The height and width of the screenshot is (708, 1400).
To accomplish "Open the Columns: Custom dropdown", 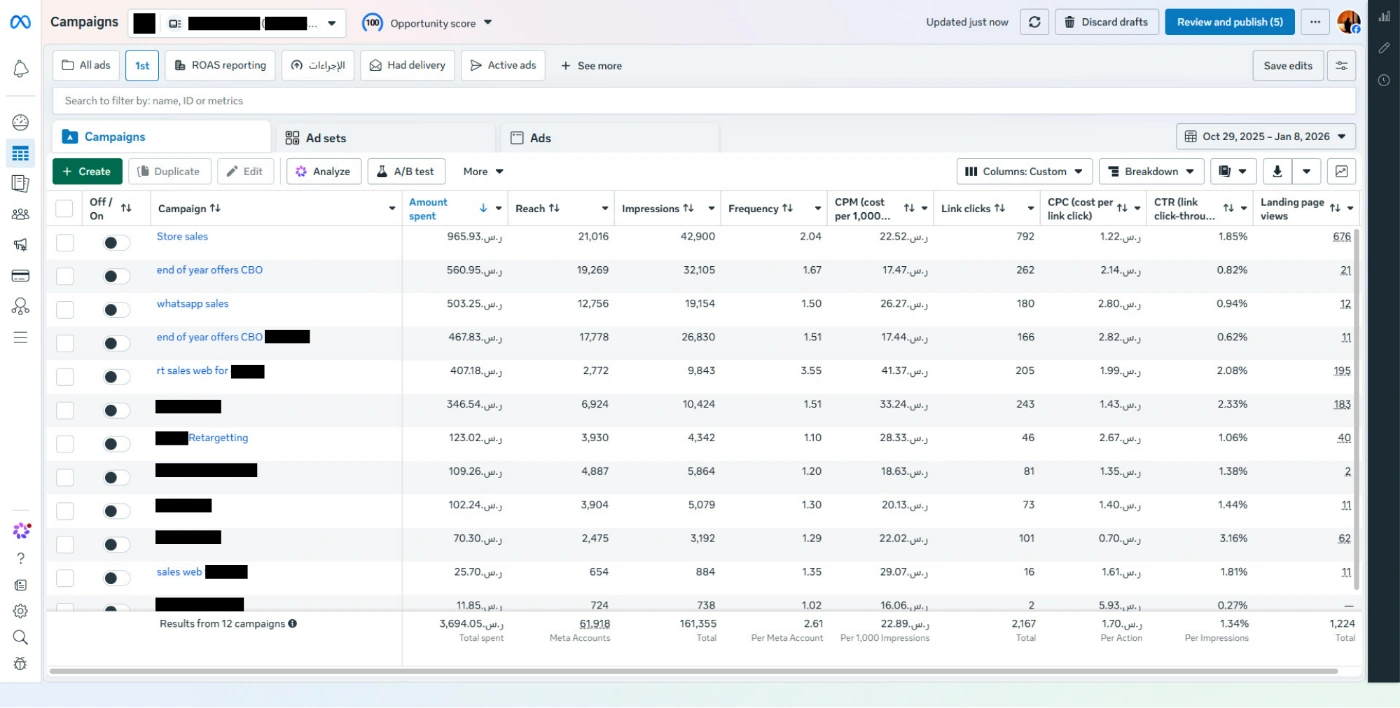I will (x=1025, y=171).
